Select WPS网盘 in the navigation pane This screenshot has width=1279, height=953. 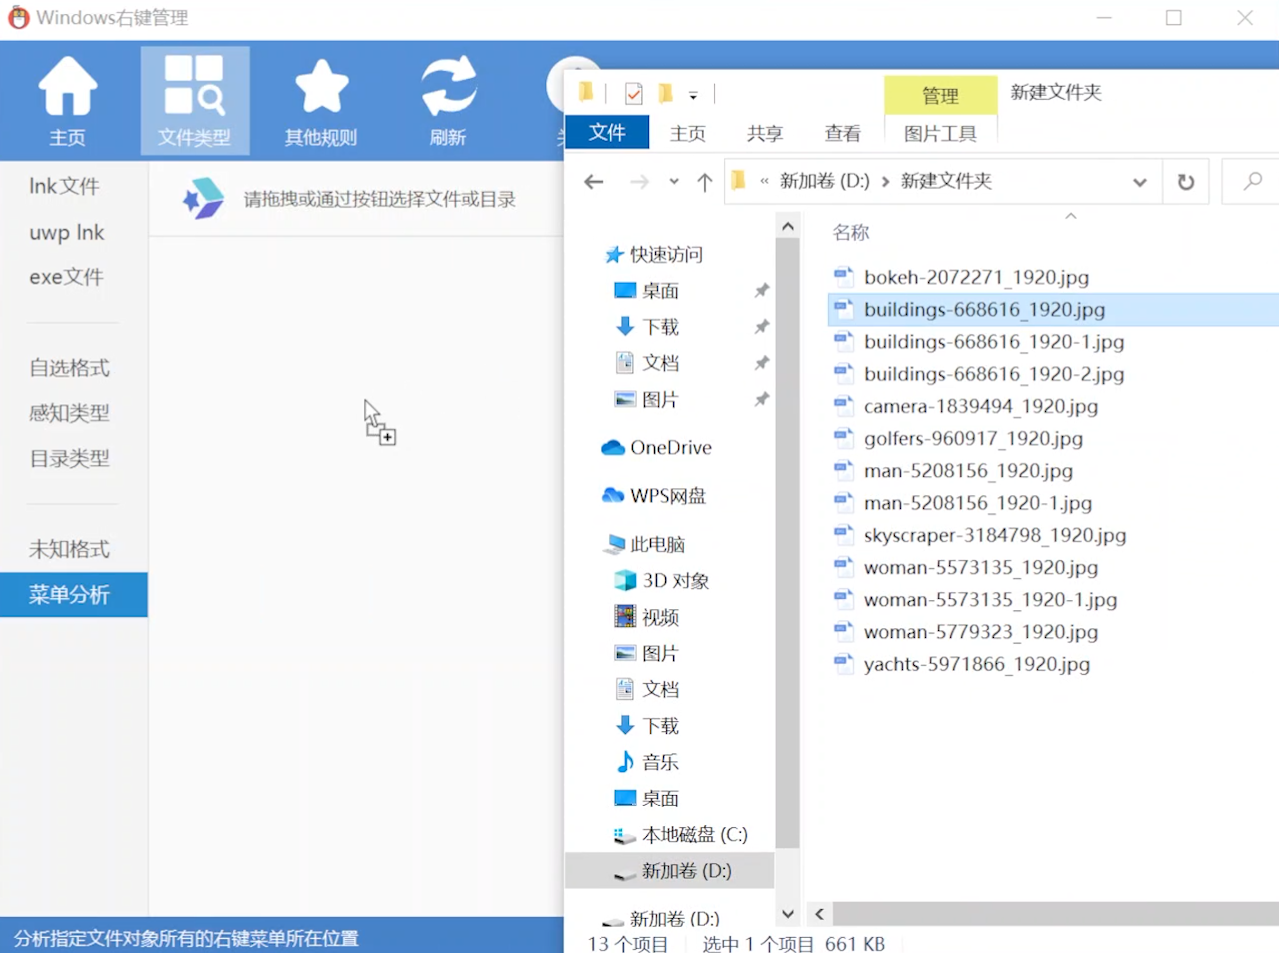(x=654, y=495)
